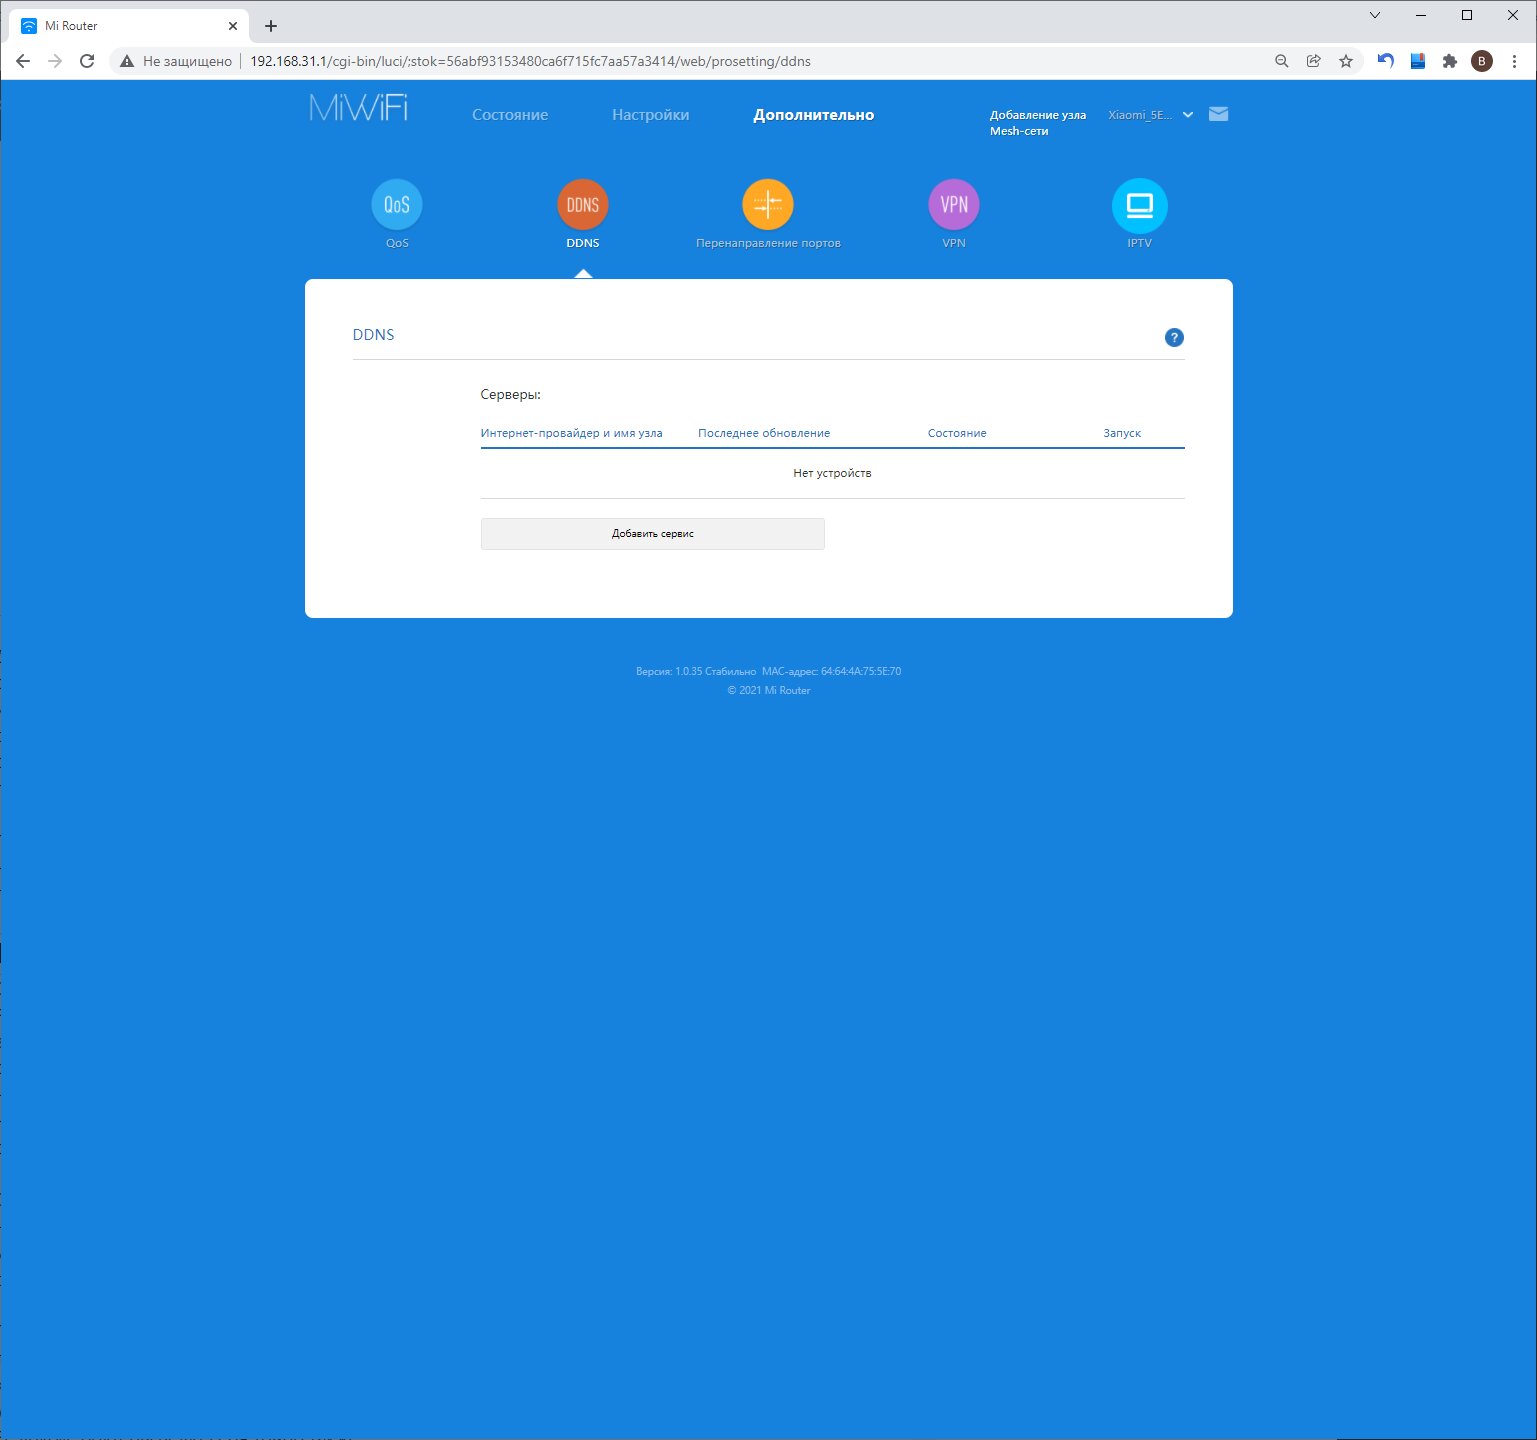The height and width of the screenshot is (1440, 1537).
Task: Open the browser zoom magnifier icon
Action: pos(1282,61)
